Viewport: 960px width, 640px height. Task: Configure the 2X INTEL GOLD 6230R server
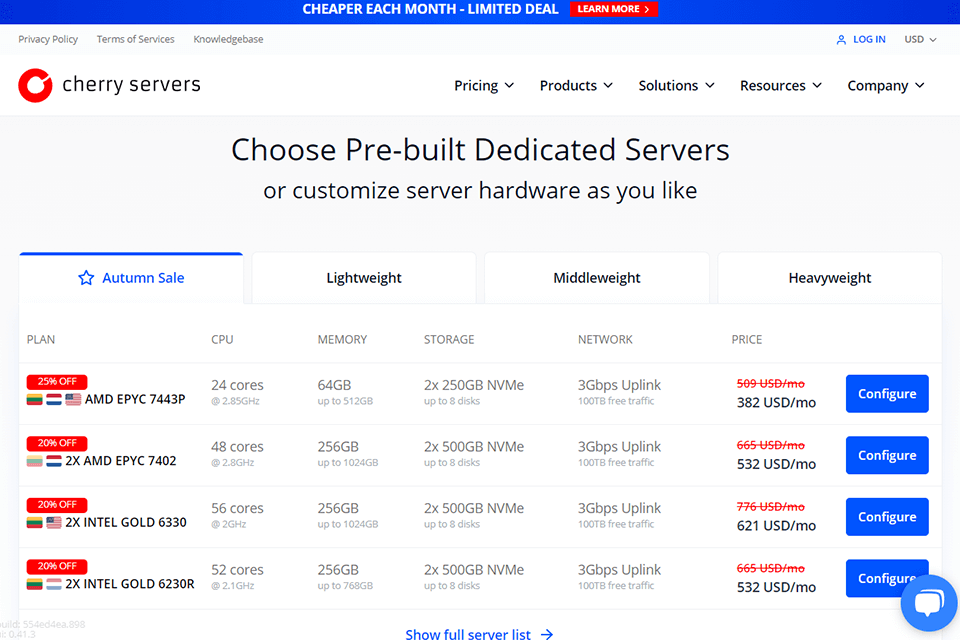887,578
